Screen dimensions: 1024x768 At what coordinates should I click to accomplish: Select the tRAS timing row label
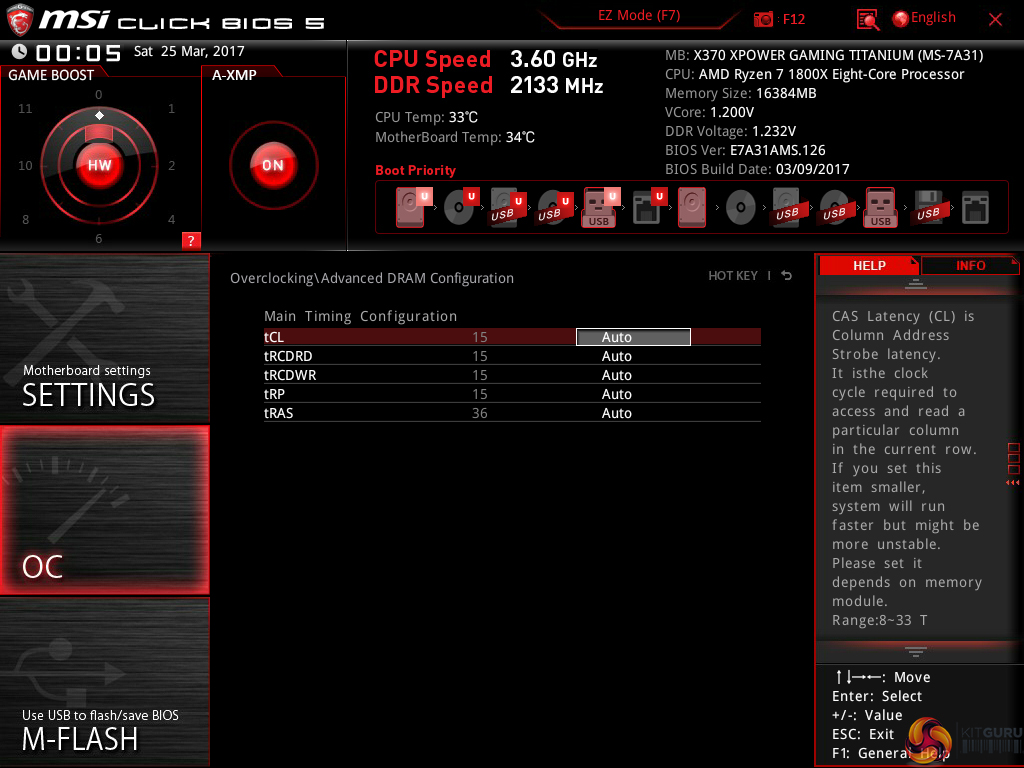pos(278,413)
